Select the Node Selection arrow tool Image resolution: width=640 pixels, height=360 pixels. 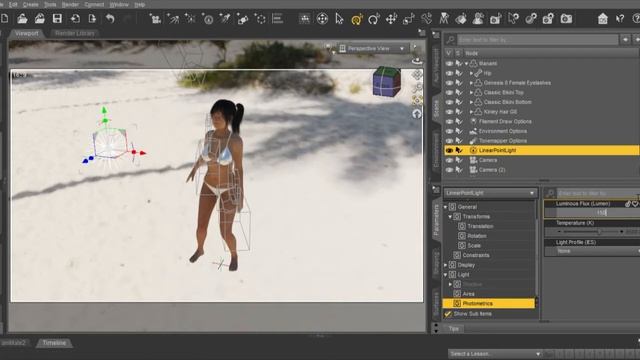[x=339, y=18]
